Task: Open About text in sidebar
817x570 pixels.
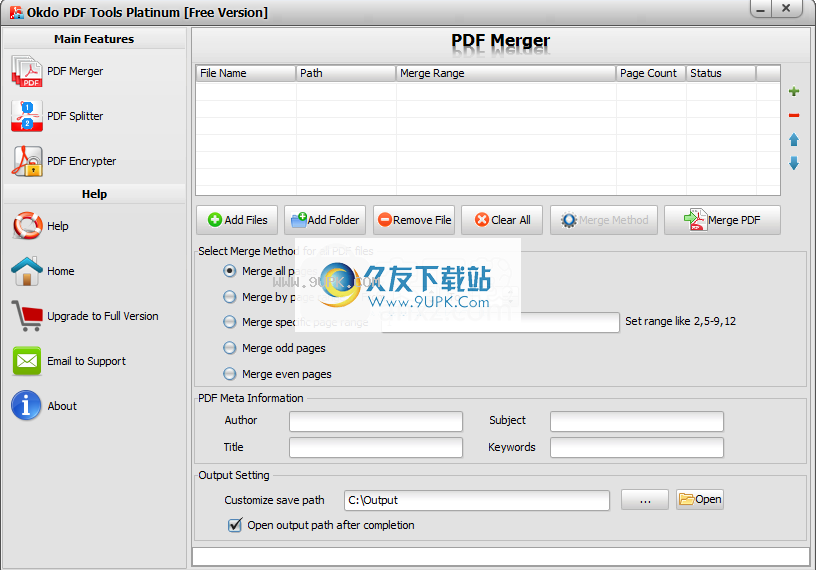Action: tap(62, 406)
